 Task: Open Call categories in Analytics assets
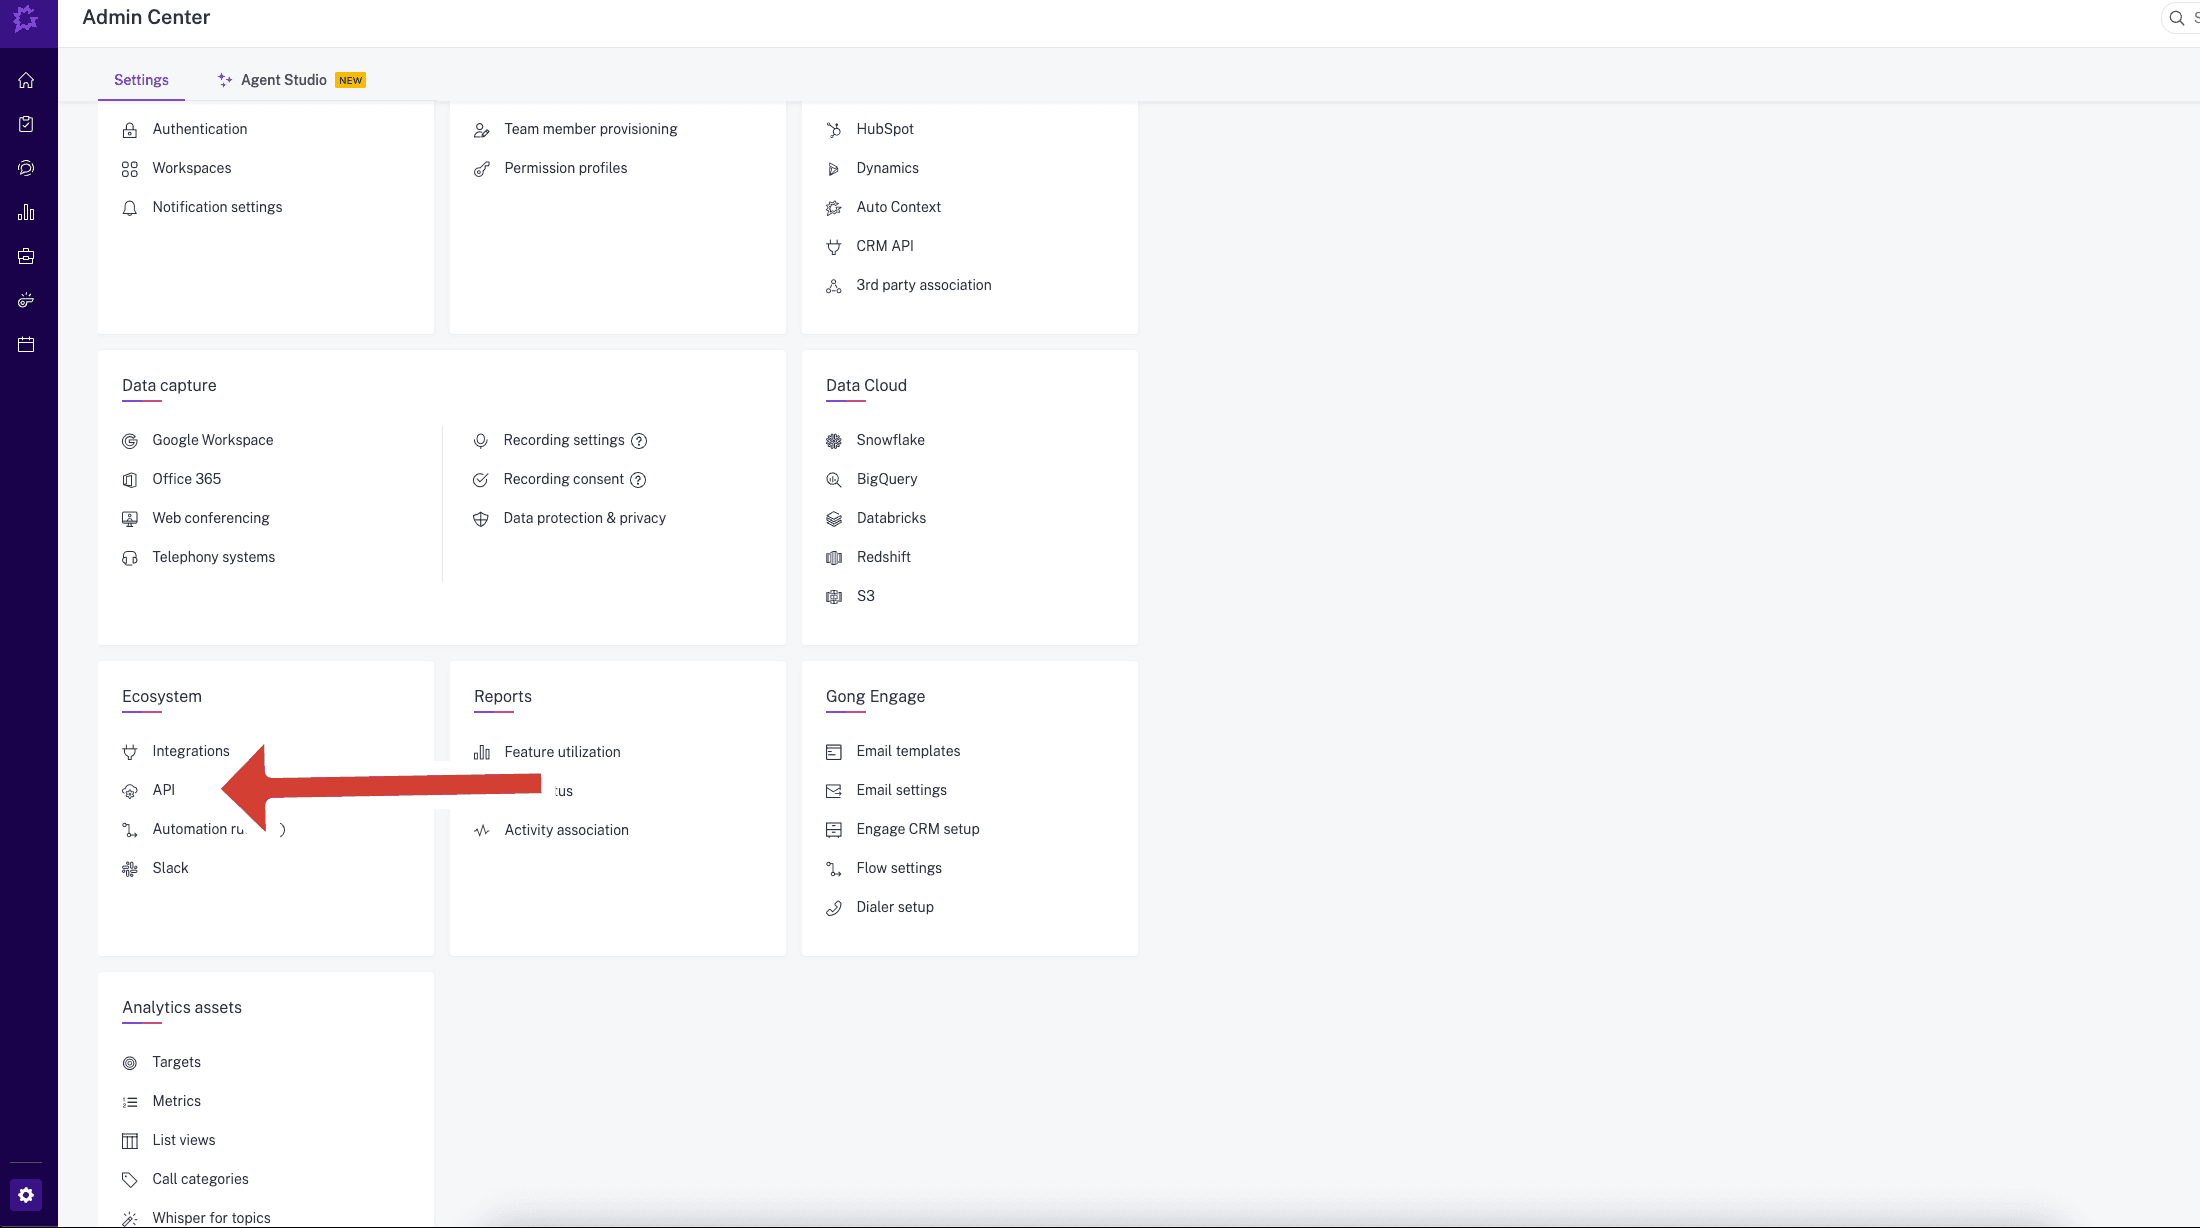pos(200,1179)
